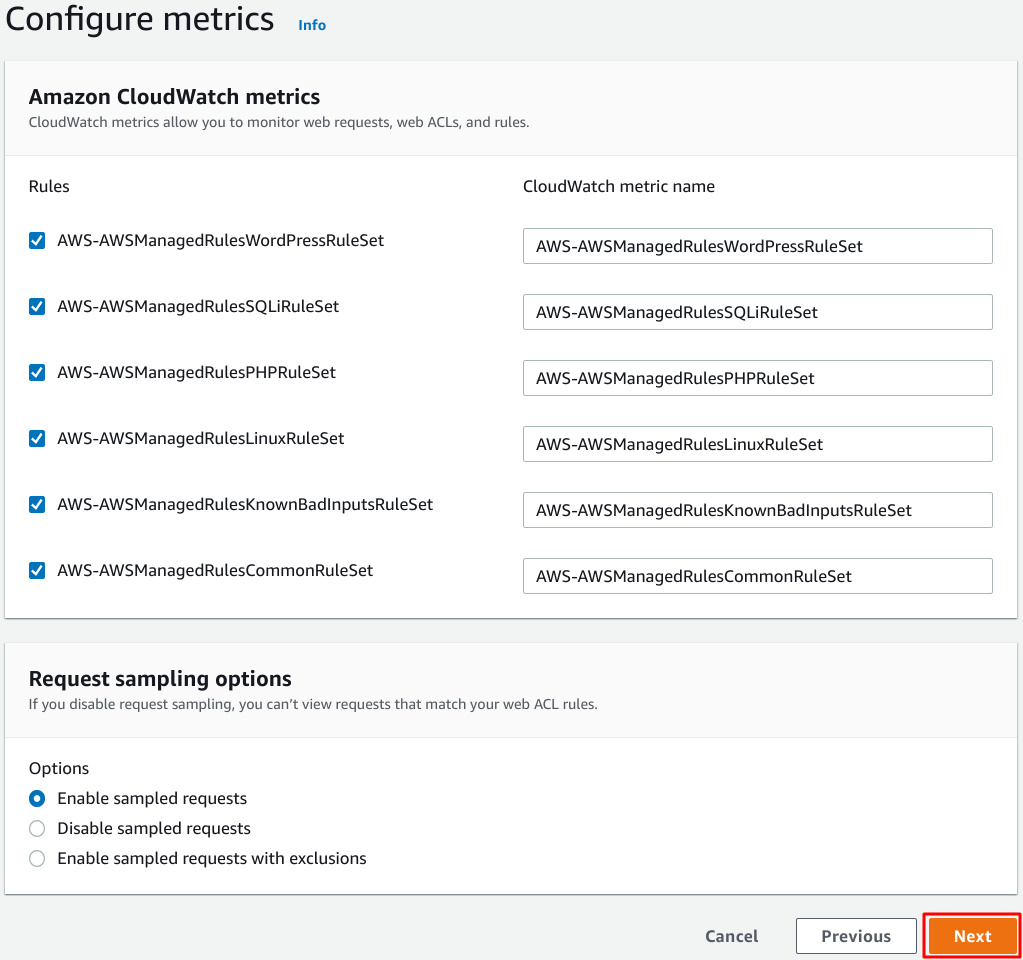Click the AWS-AWSManagedRulesPHPRuleSet rule label
The image size is (1023, 960).
tap(196, 373)
